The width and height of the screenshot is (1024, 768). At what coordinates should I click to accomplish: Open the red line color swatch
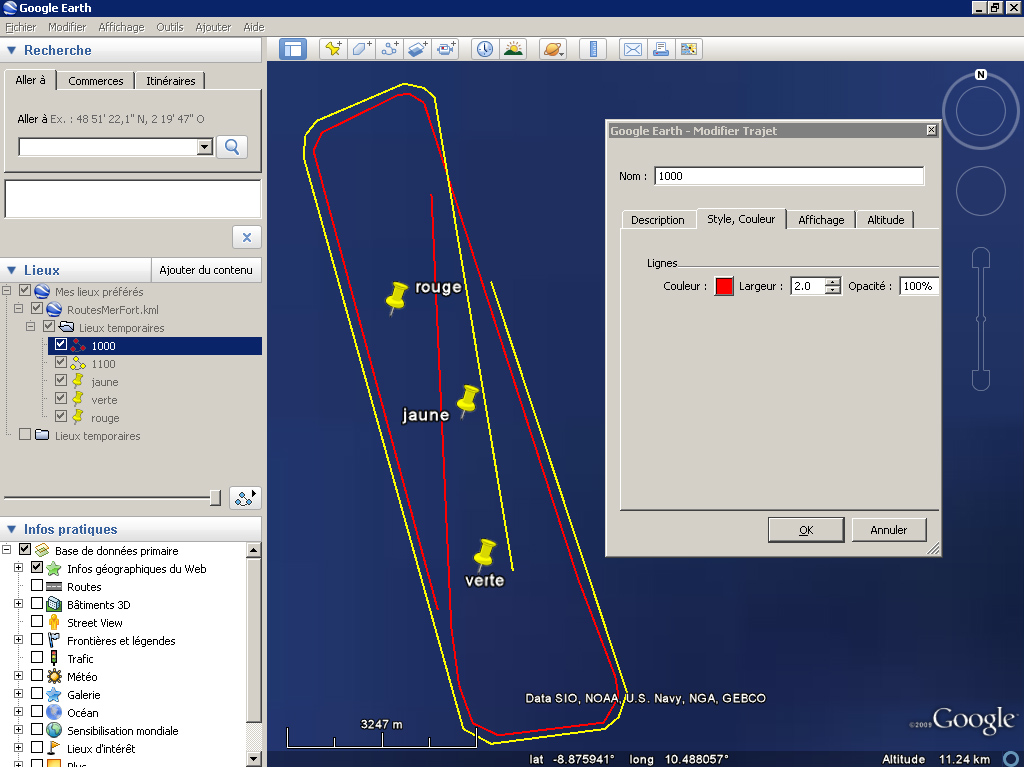724,286
